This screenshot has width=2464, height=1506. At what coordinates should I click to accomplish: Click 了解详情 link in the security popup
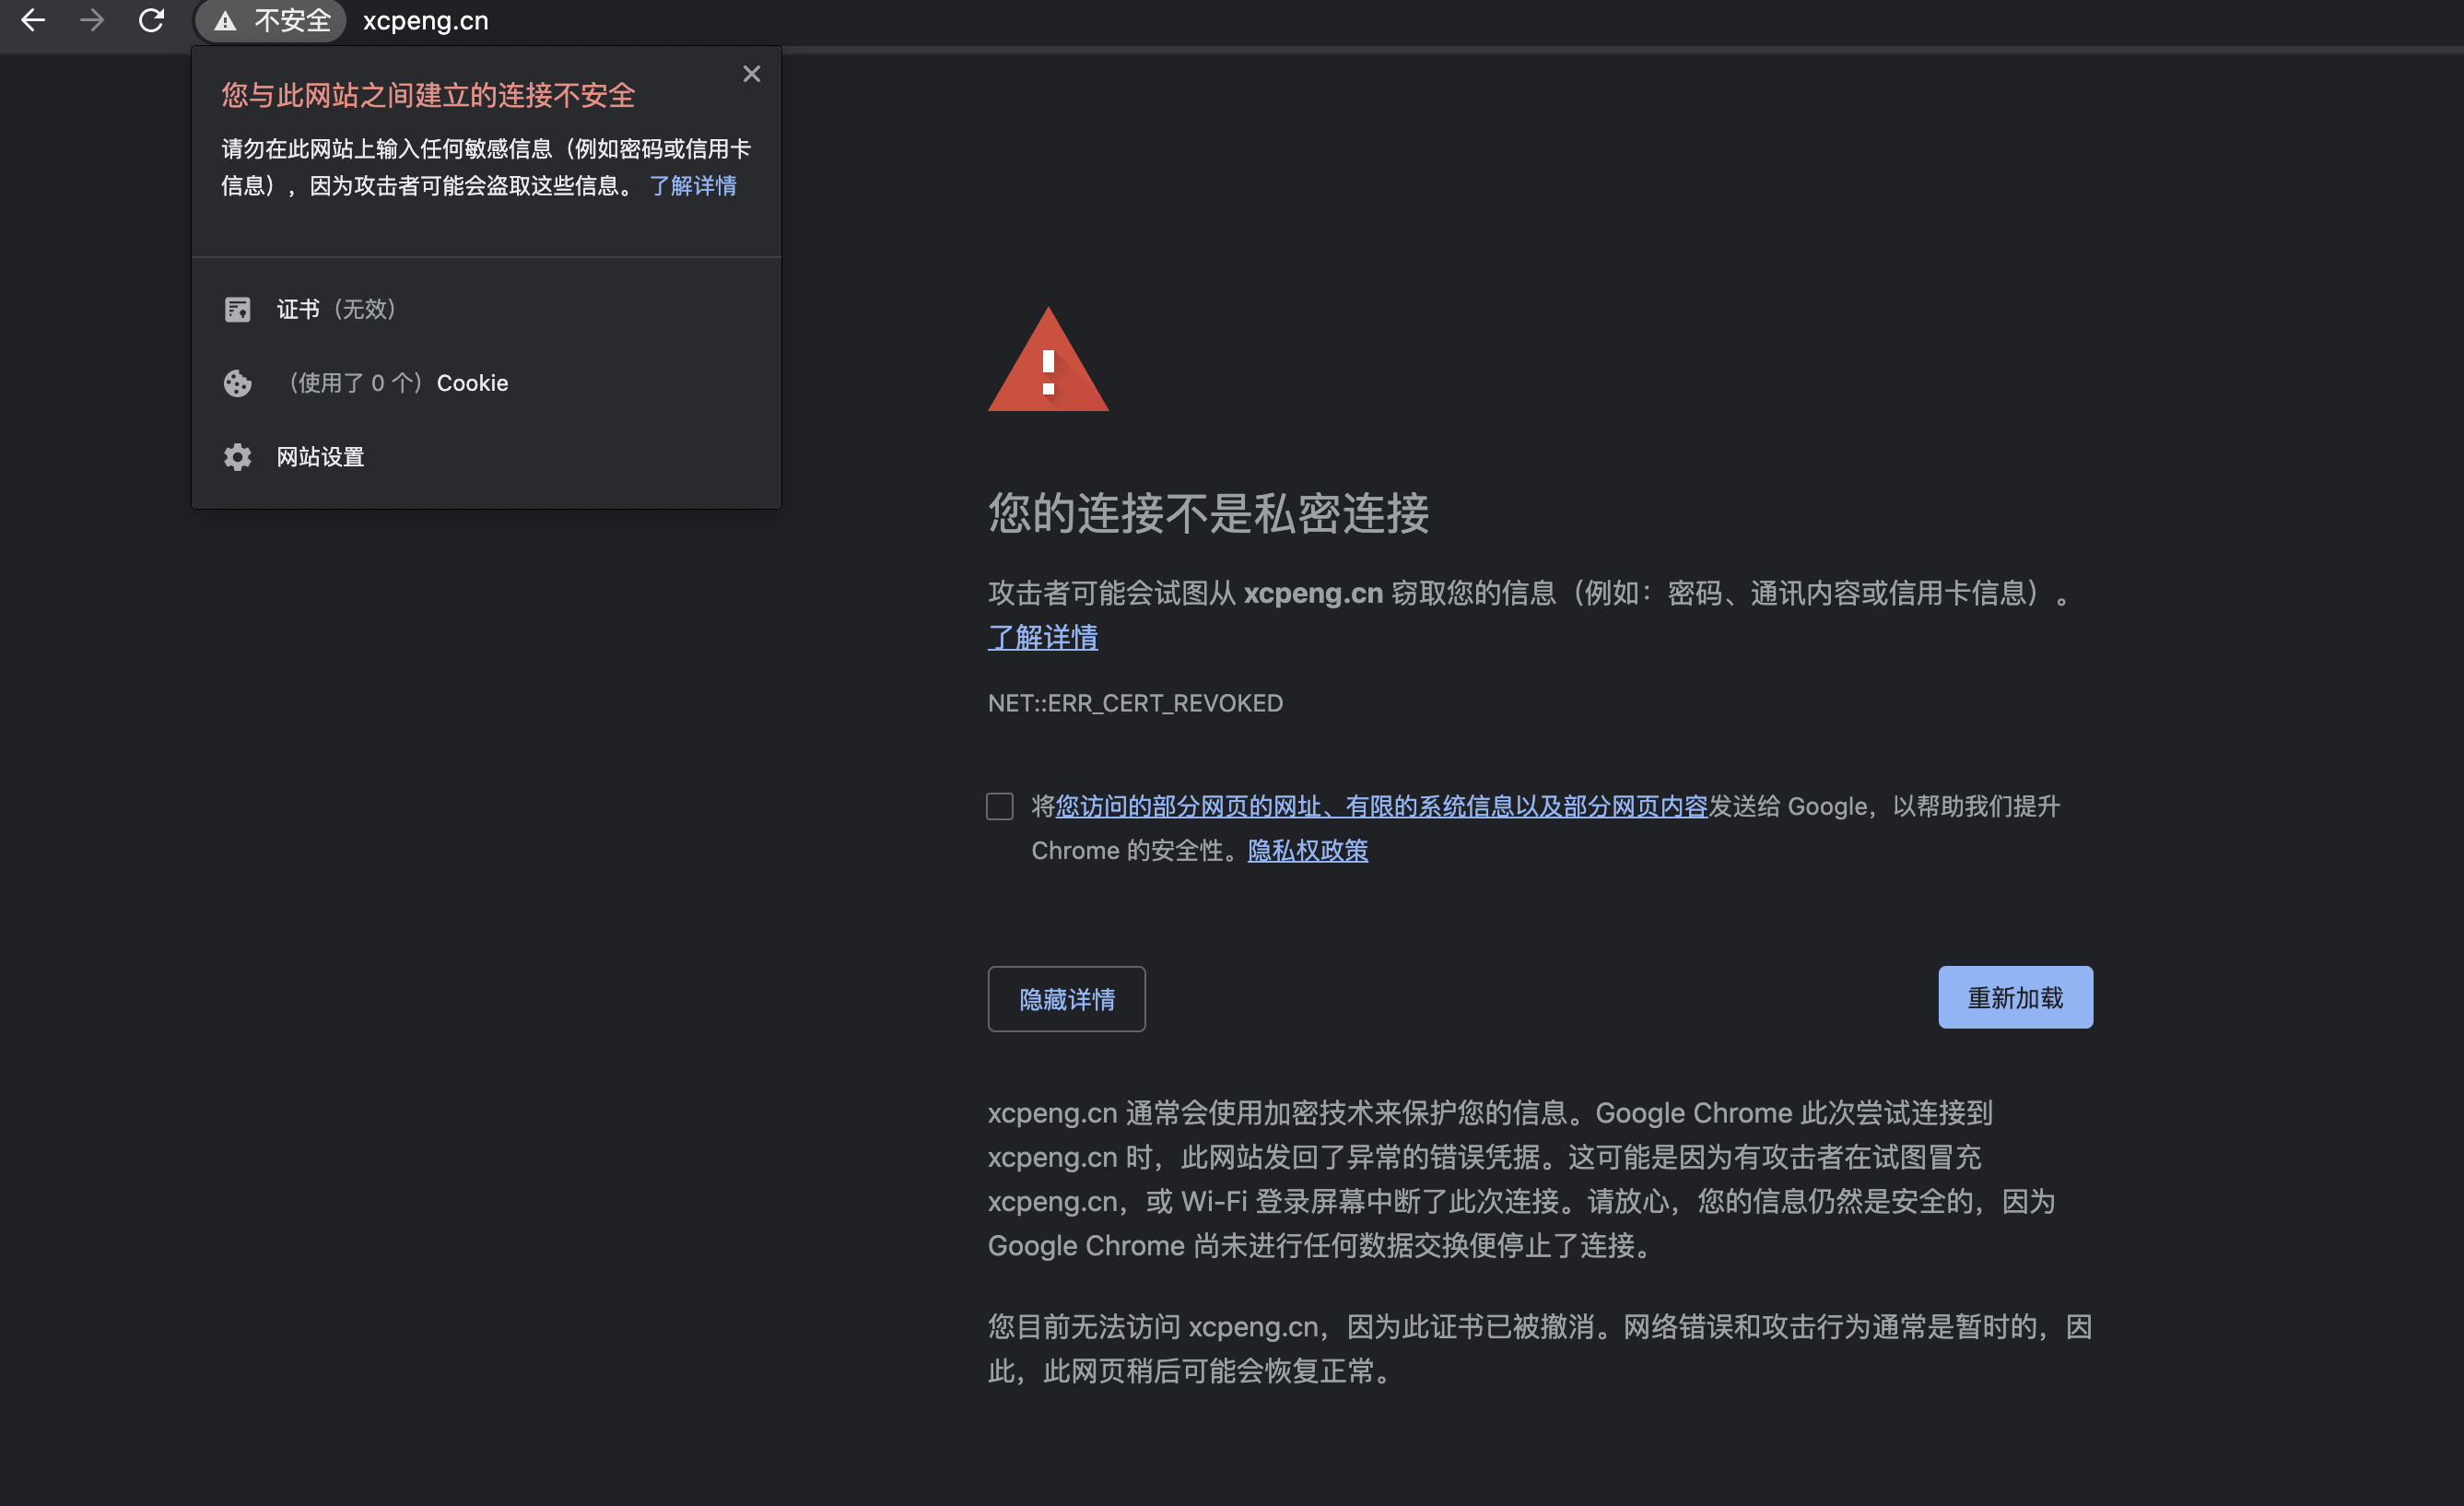point(692,186)
